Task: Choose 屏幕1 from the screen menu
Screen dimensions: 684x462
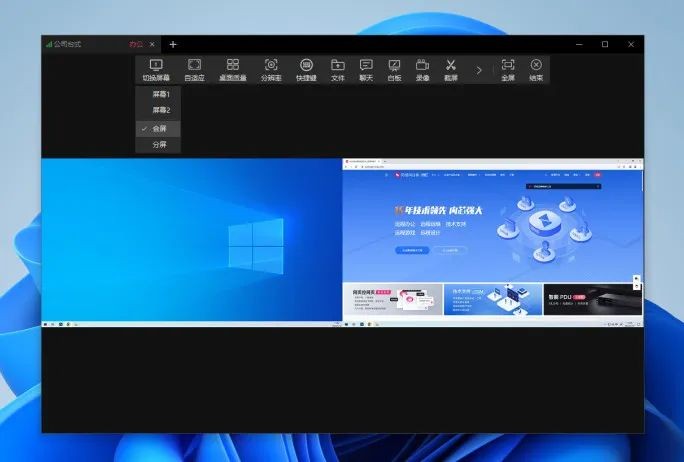Action: click(x=158, y=94)
